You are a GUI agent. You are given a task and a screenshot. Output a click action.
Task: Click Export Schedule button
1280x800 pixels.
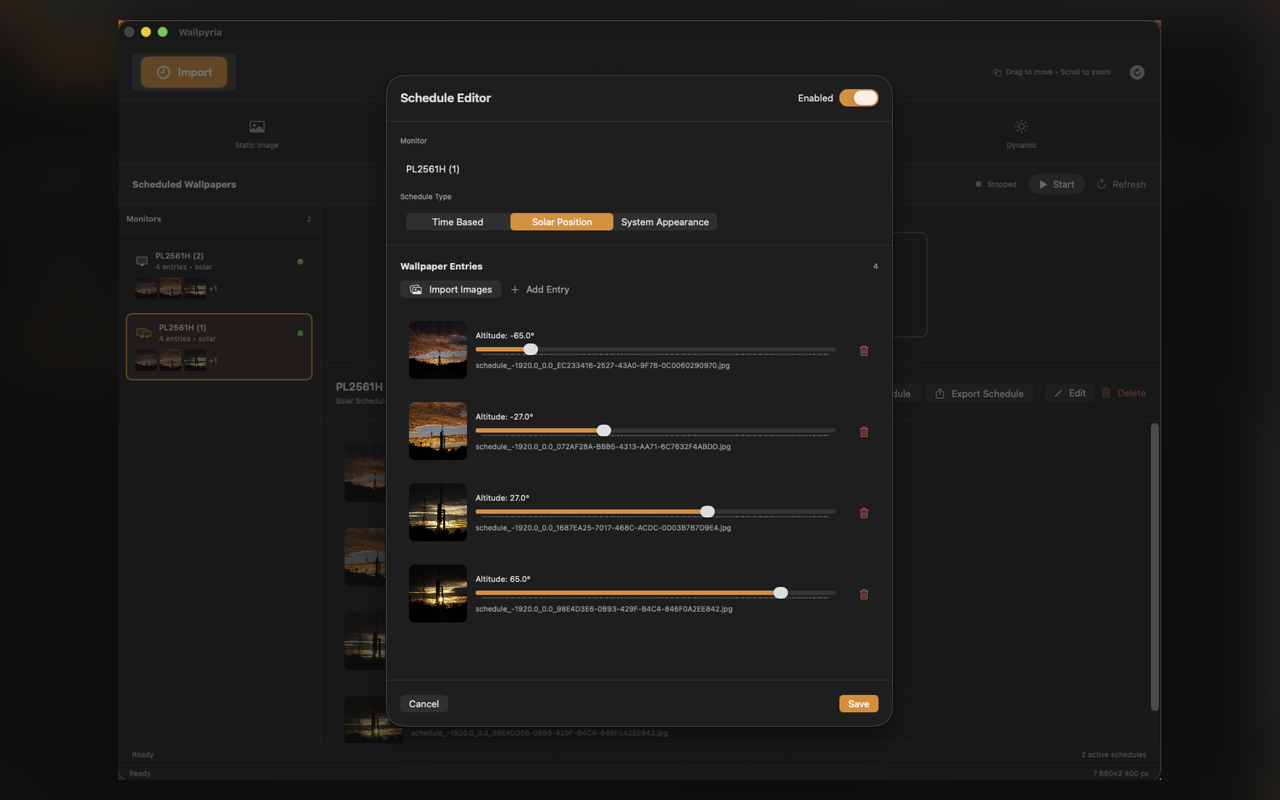pyautogui.click(x=979, y=393)
